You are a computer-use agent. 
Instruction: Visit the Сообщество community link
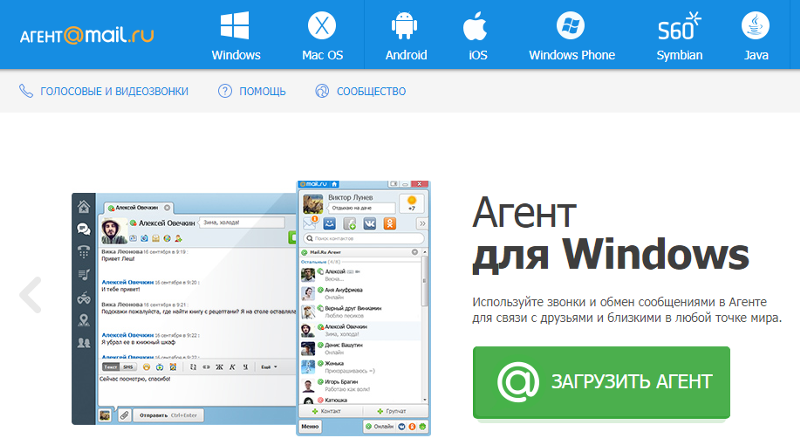point(361,91)
